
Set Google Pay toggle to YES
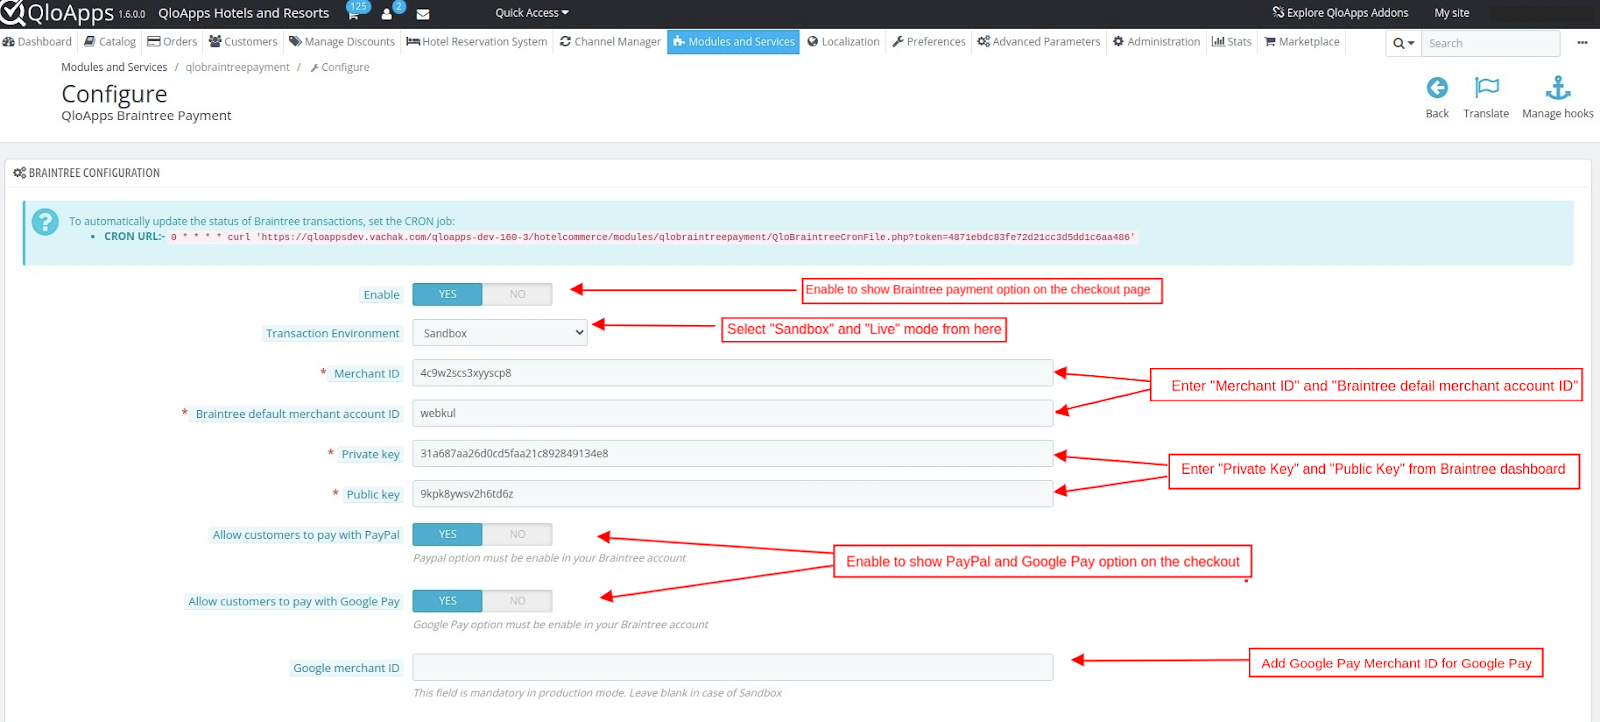click(x=447, y=601)
